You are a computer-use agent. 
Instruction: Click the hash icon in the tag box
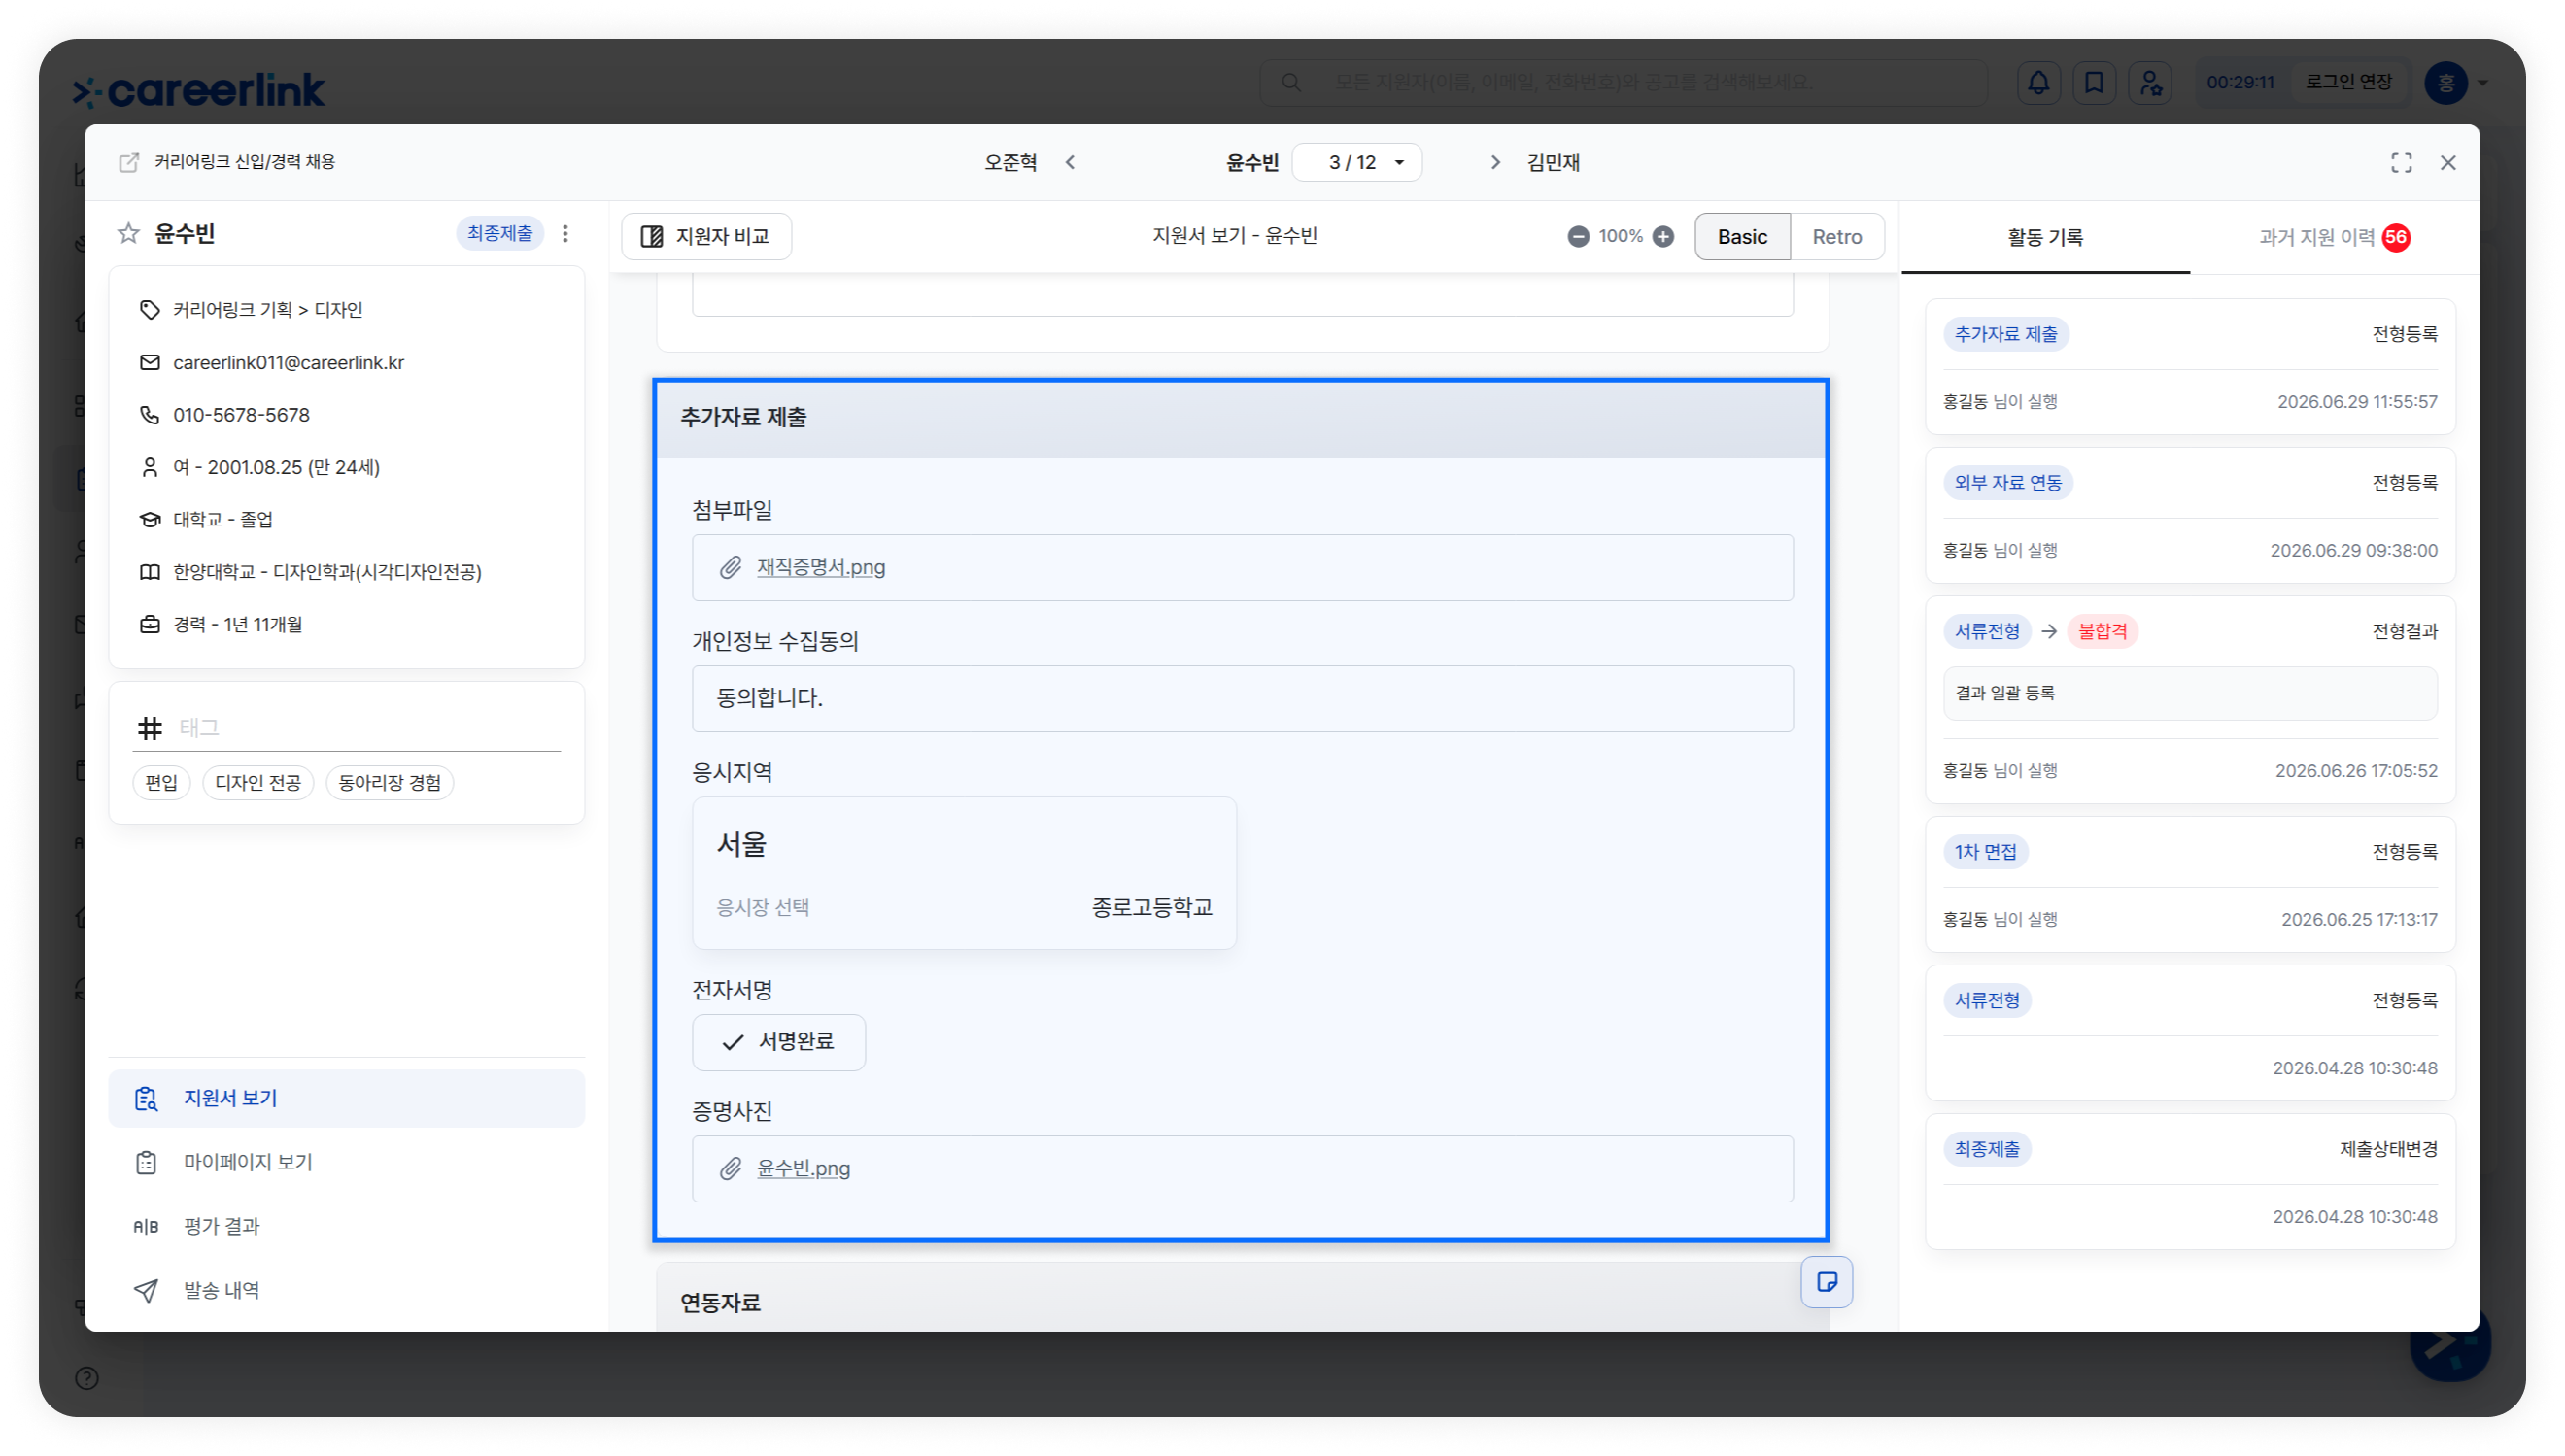click(x=150, y=728)
